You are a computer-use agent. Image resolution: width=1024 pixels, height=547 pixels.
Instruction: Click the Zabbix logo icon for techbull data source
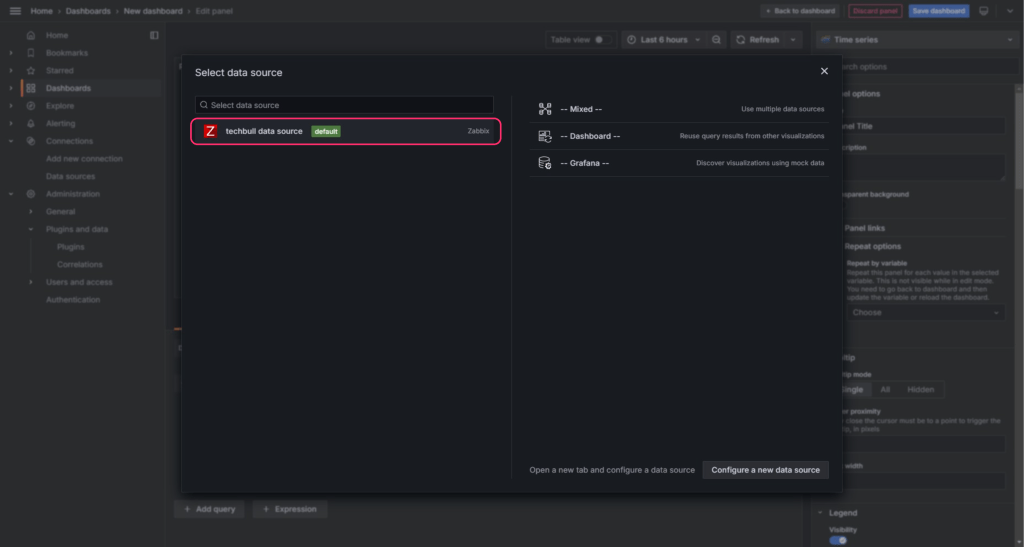(210, 131)
